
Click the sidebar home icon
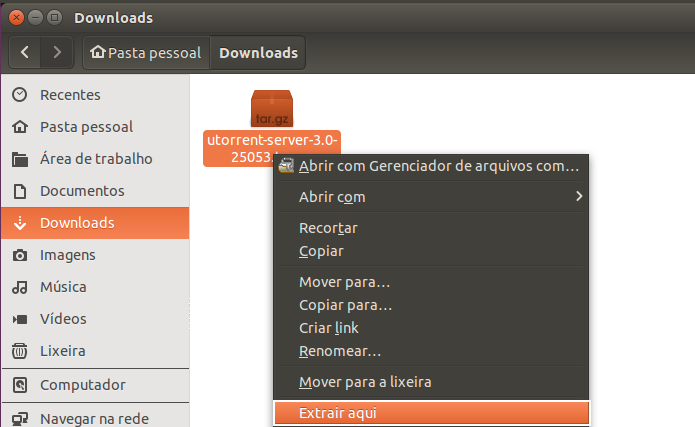[x=20, y=127]
